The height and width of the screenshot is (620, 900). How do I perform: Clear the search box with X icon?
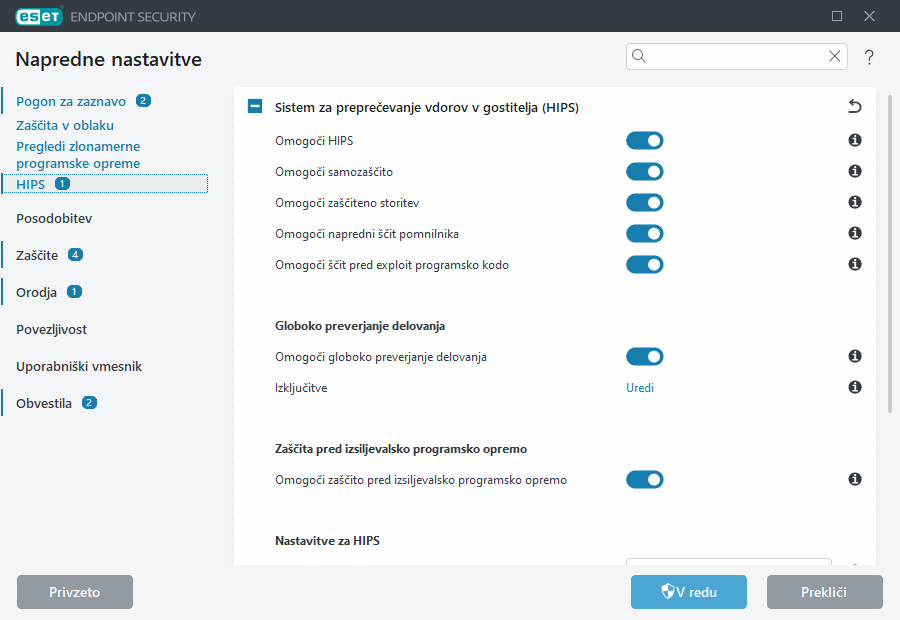click(x=835, y=57)
